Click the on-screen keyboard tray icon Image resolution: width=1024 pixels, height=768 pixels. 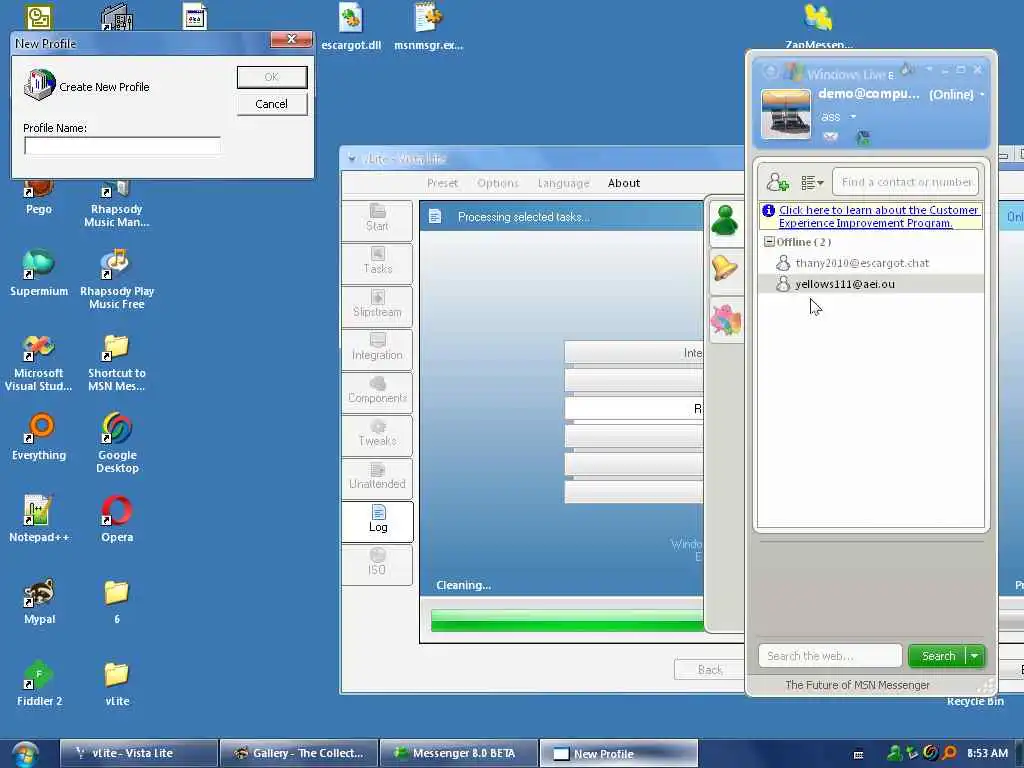point(859,754)
